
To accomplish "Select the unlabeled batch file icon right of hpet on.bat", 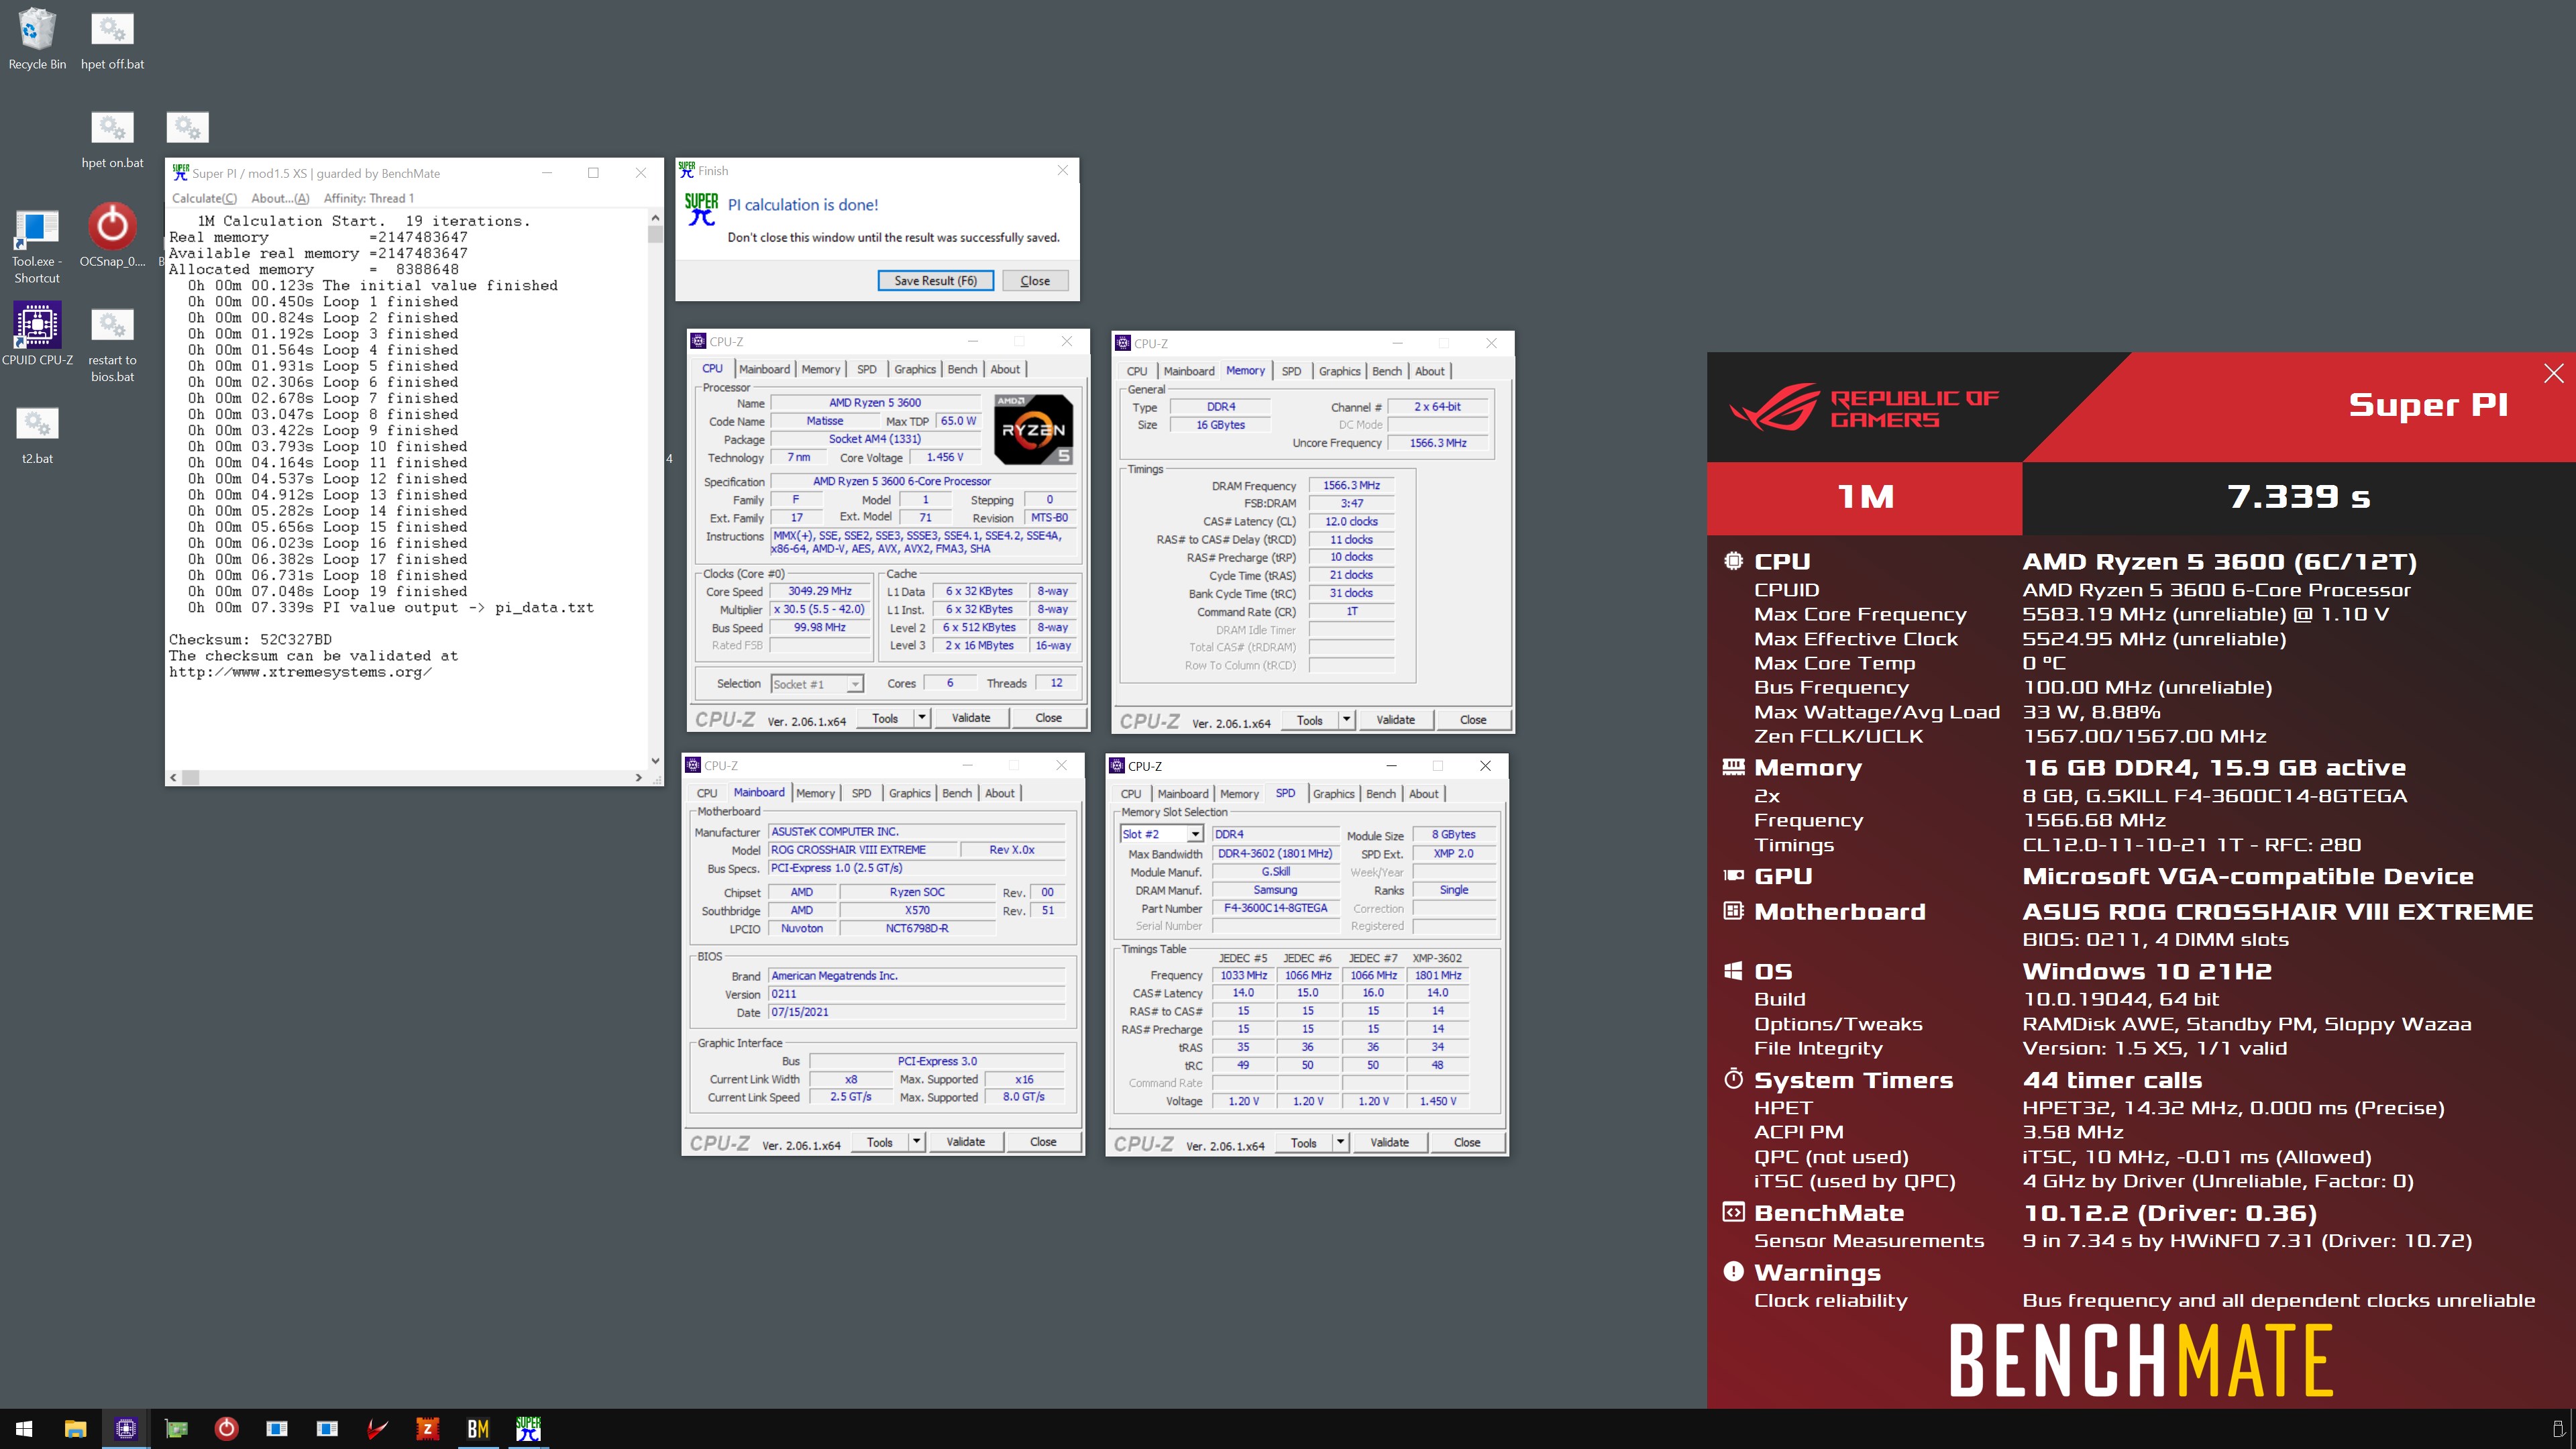I will click(187, 127).
